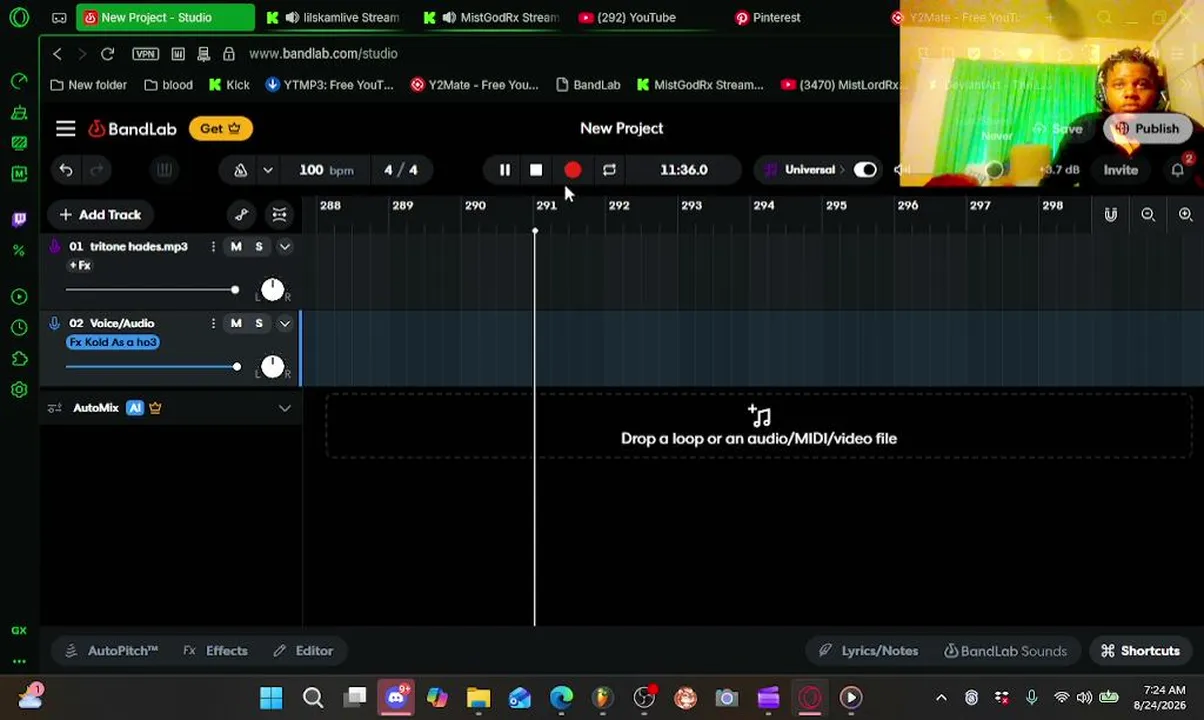Adjust the Voice/Audio volume slider
This screenshot has width=1204, height=720.
point(153,367)
